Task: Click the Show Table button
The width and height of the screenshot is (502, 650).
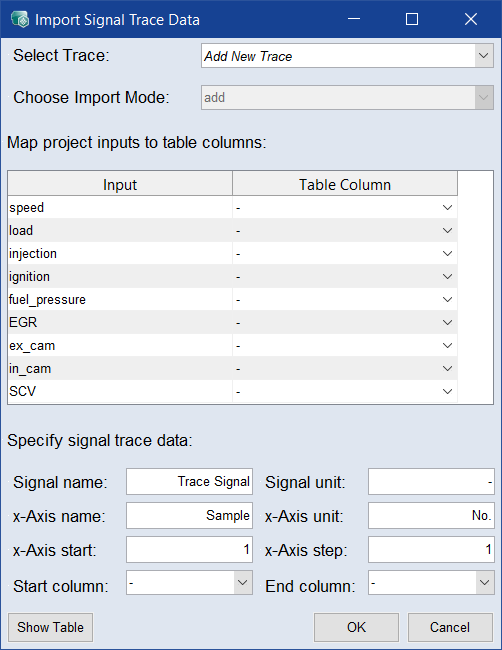Action: (x=50, y=627)
